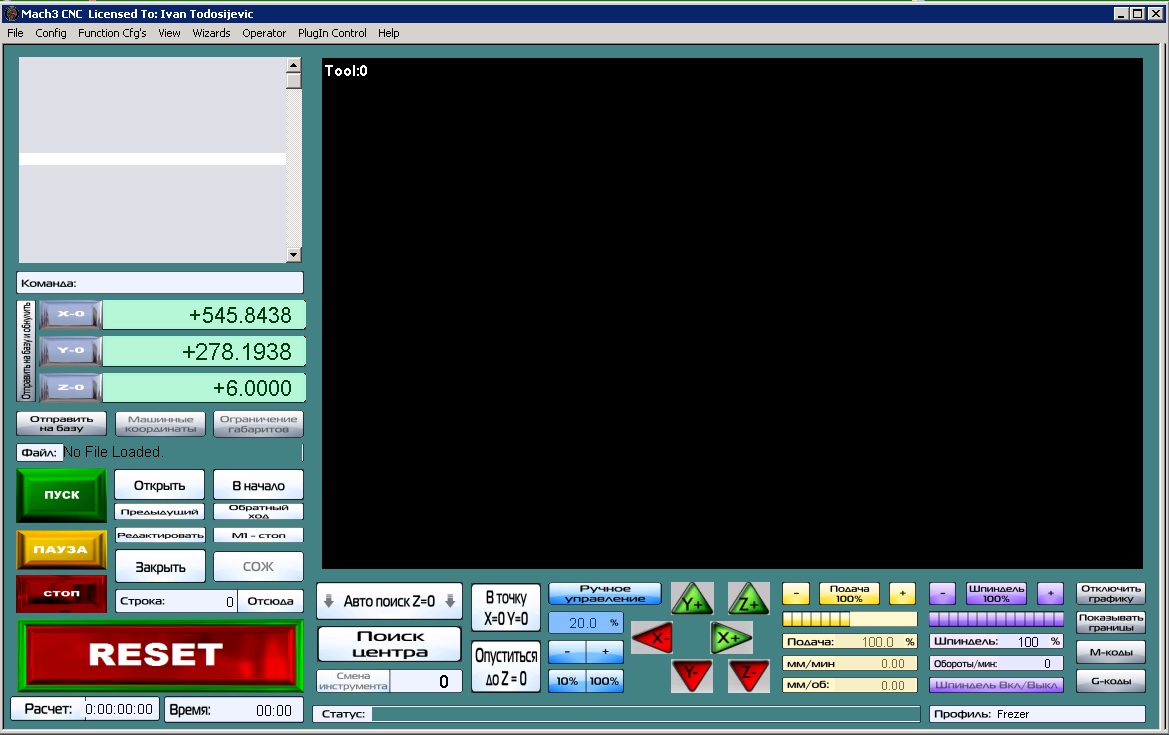Toggle Ручное управление jog mode

point(605,593)
